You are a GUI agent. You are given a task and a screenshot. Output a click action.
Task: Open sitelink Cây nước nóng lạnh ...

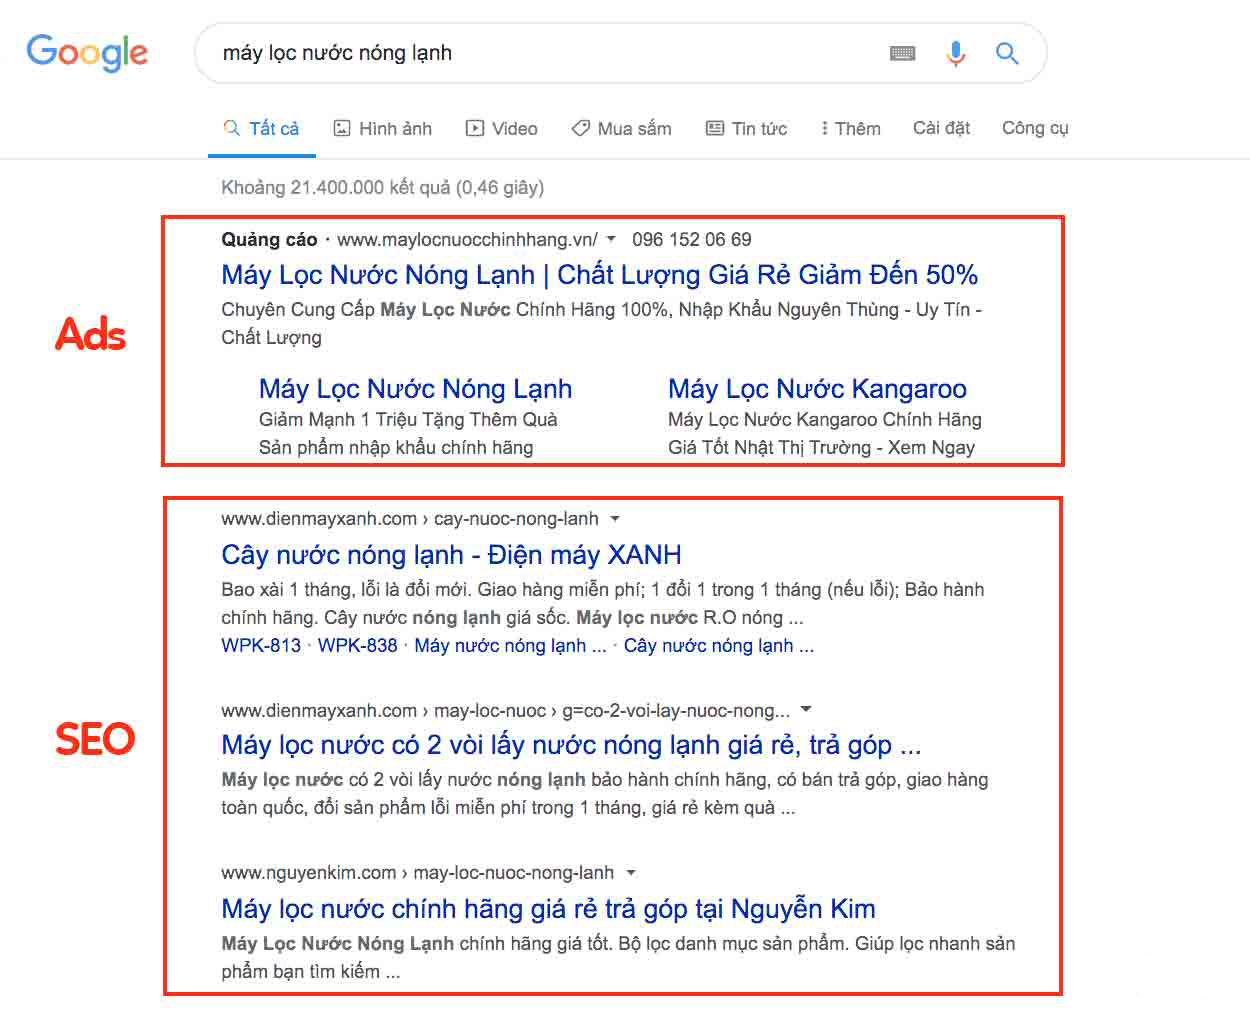(719, 645)
